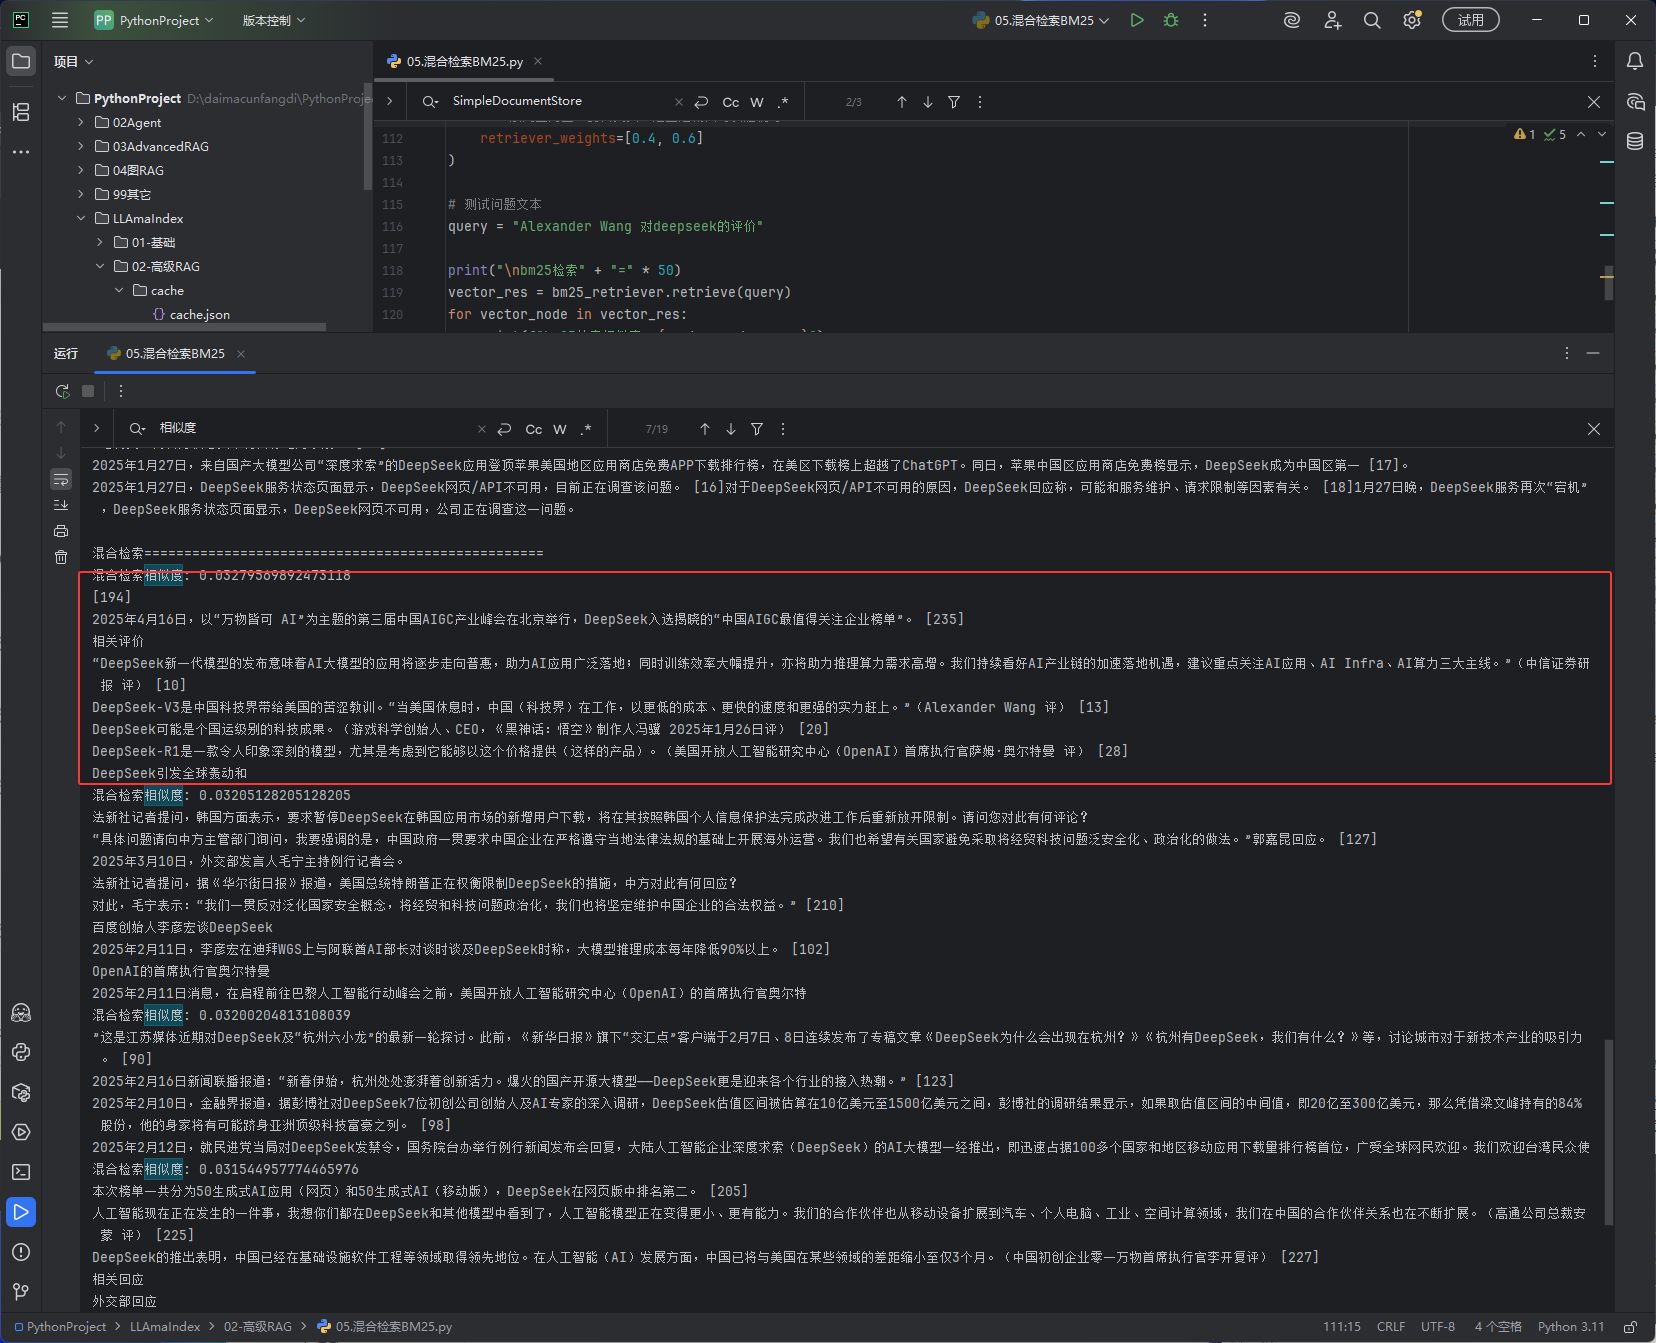Viewport: 1656px width, 1343px height.
Task: Open the Python Console tool window
Action: pos(21,1052)
